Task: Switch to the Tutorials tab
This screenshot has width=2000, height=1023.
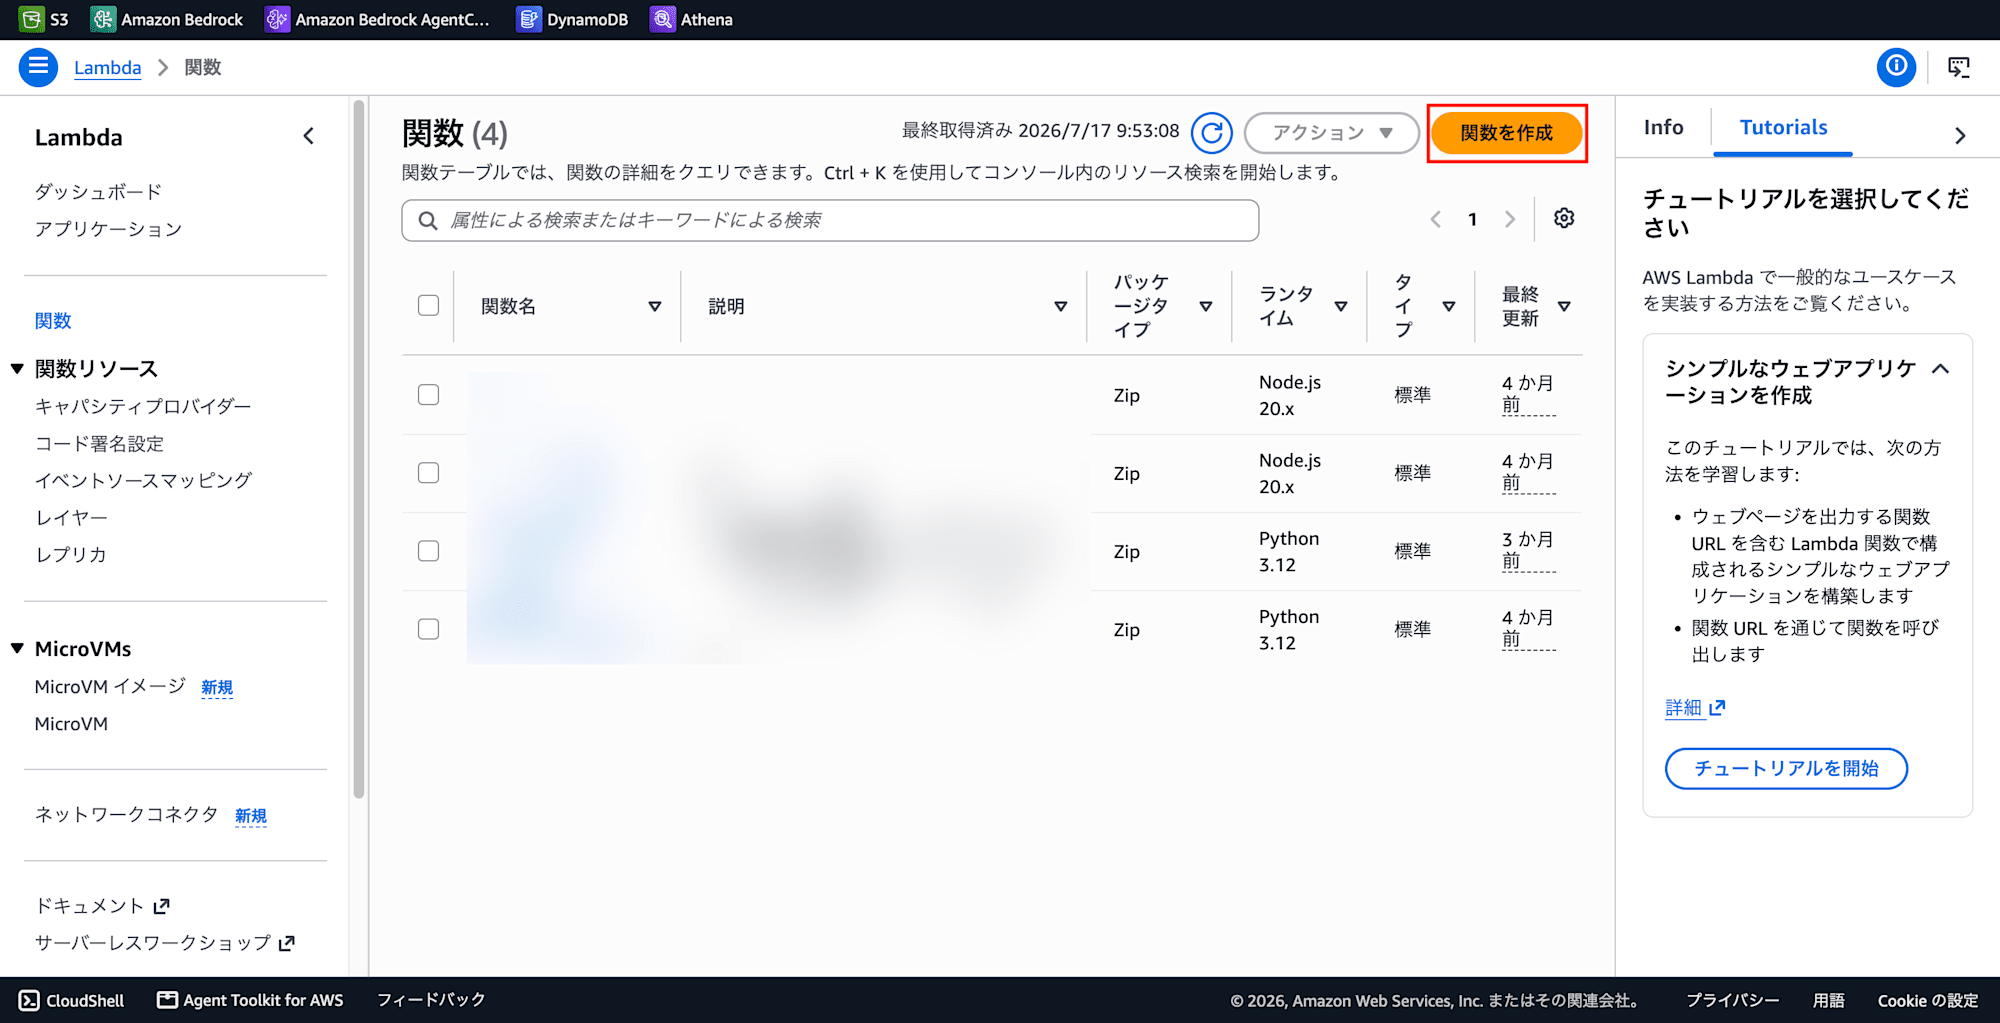Action: click(x=1783, y=127)
